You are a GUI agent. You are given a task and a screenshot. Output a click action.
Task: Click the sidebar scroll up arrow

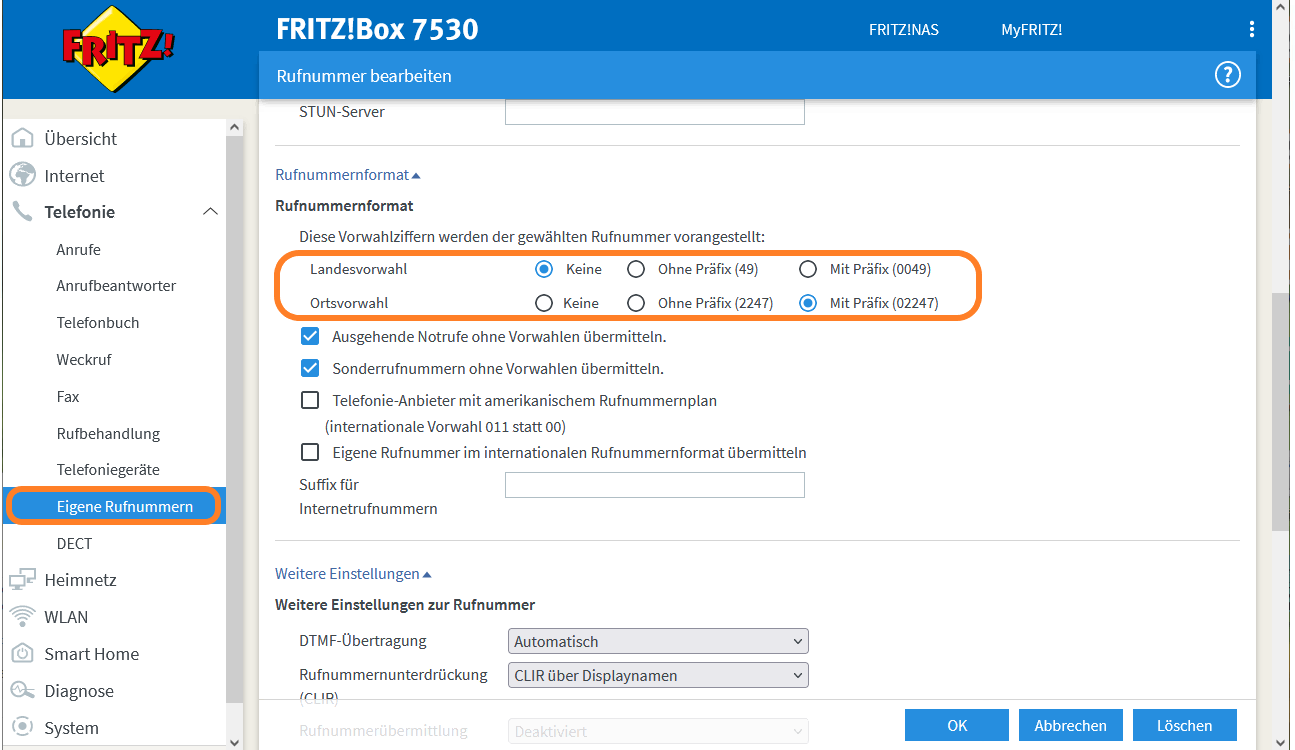tap(235, 128)
